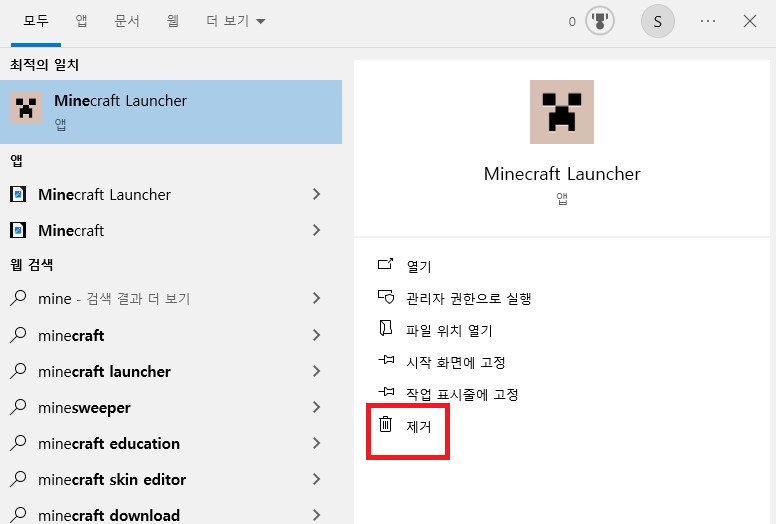Expand chevron for minecraft download suggestion

[x=317, y=515]
